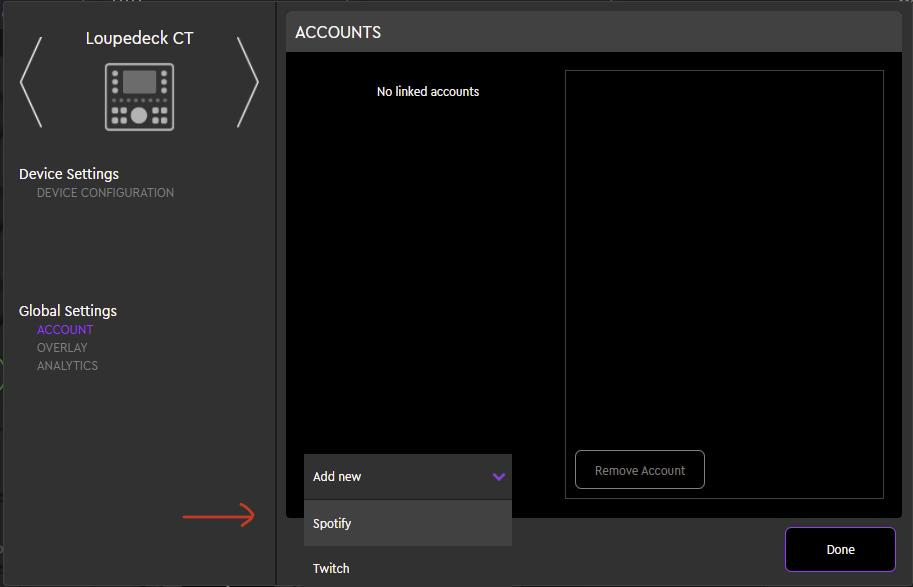
Task: Click Done to close settings
Action: (840, 549)
